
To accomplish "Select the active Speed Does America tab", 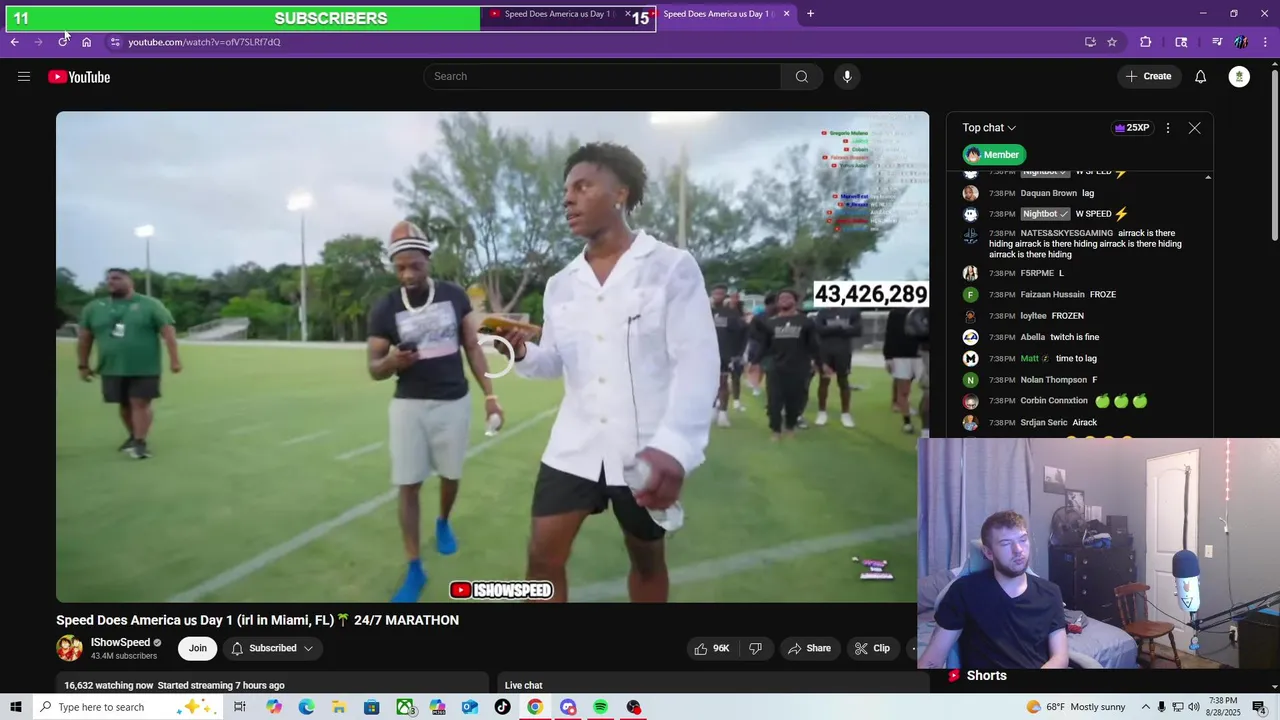I will pos(716,14).
